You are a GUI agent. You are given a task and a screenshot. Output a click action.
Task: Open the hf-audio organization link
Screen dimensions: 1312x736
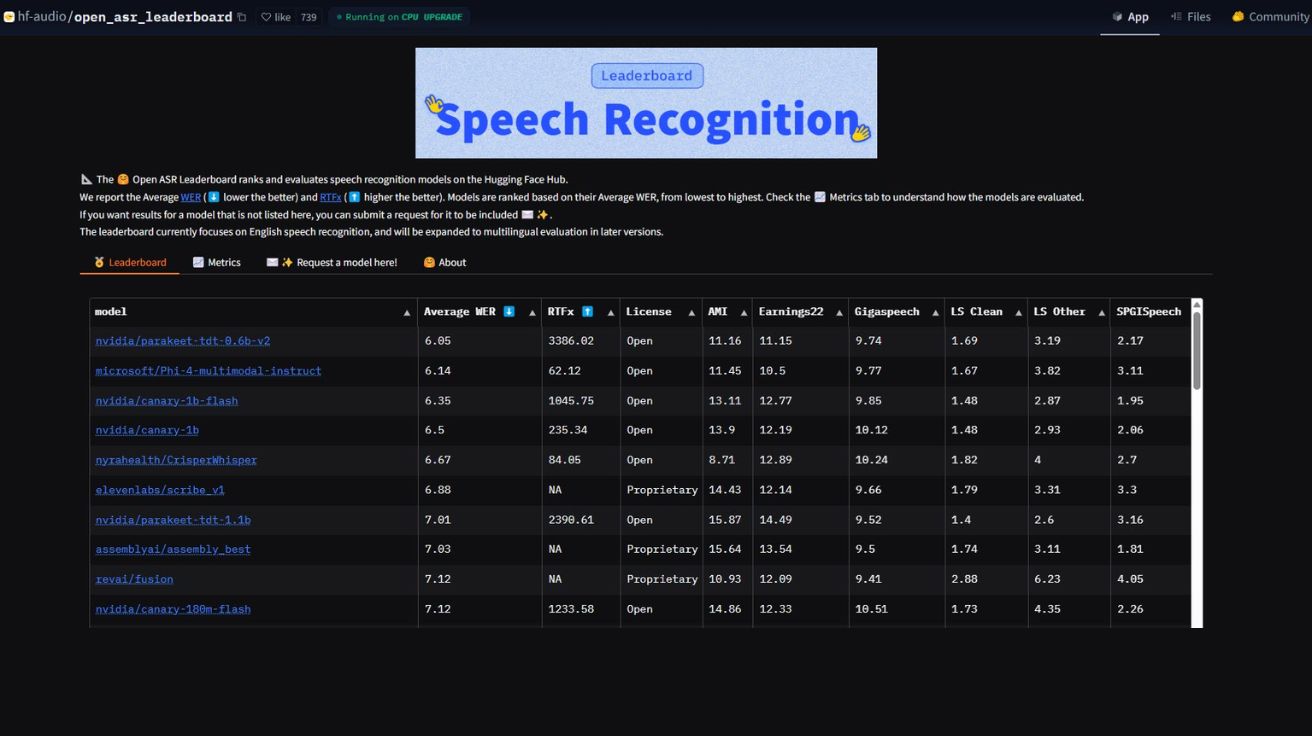pyautogui.click(x=41, y=17)
